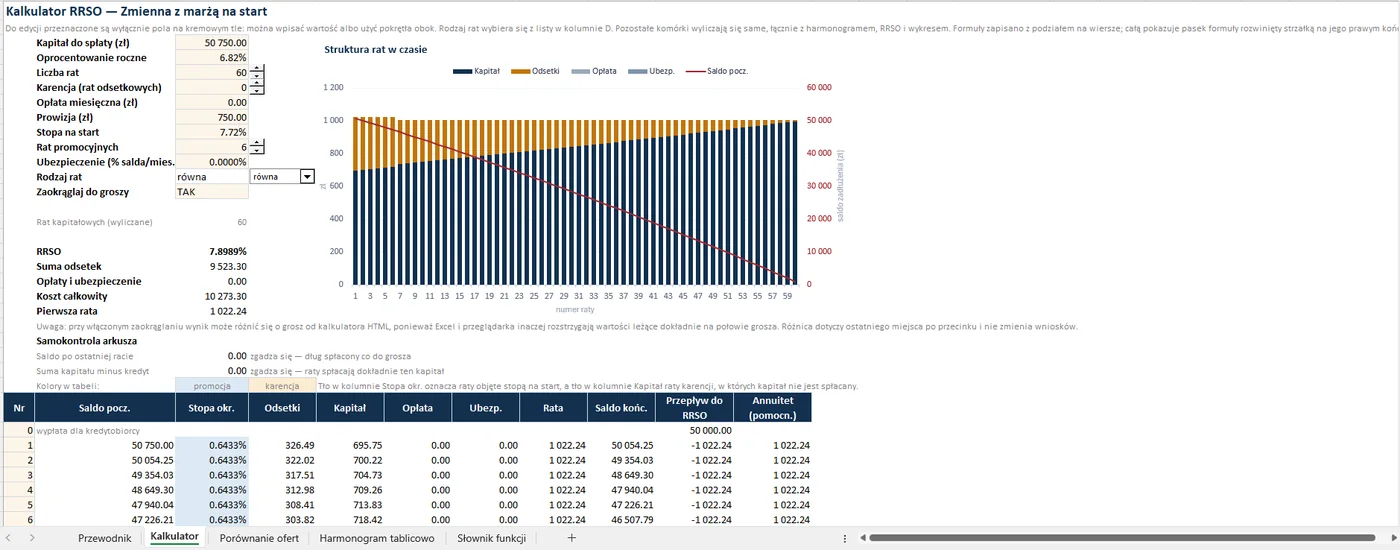Click the promocja color key cell

pos(211,386)
